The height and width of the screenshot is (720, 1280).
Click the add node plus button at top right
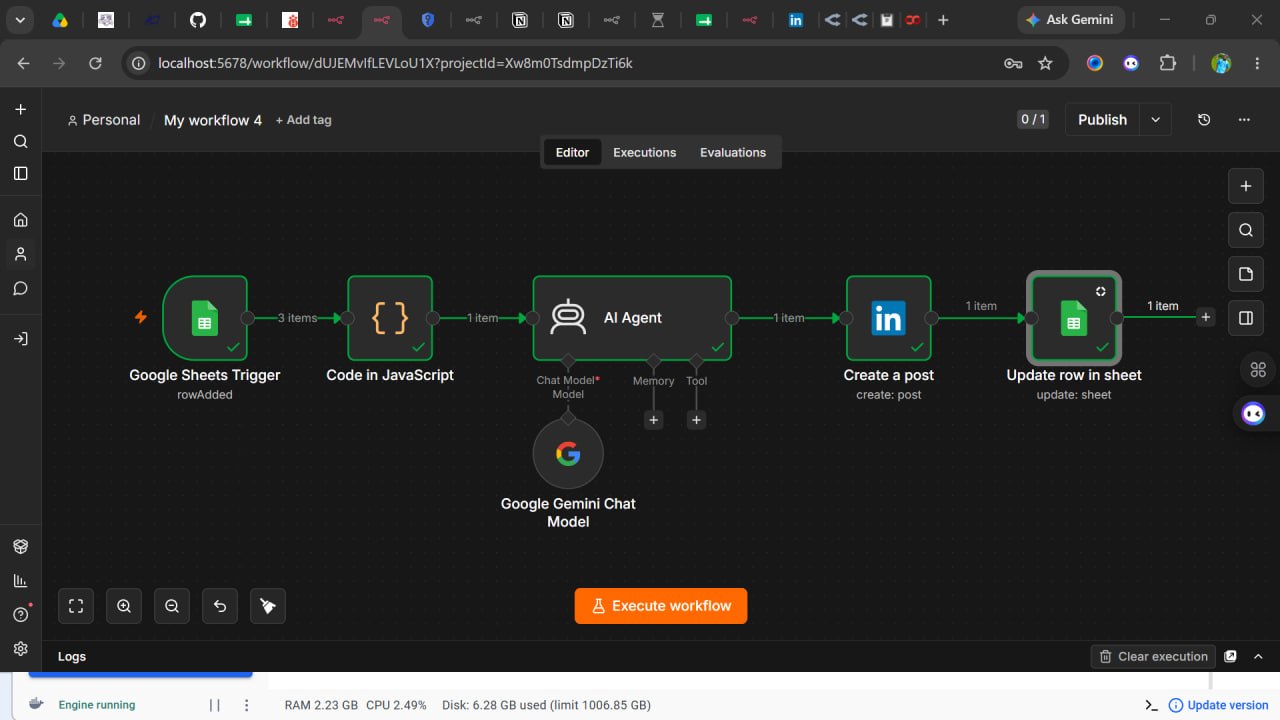pos(1245,186)
